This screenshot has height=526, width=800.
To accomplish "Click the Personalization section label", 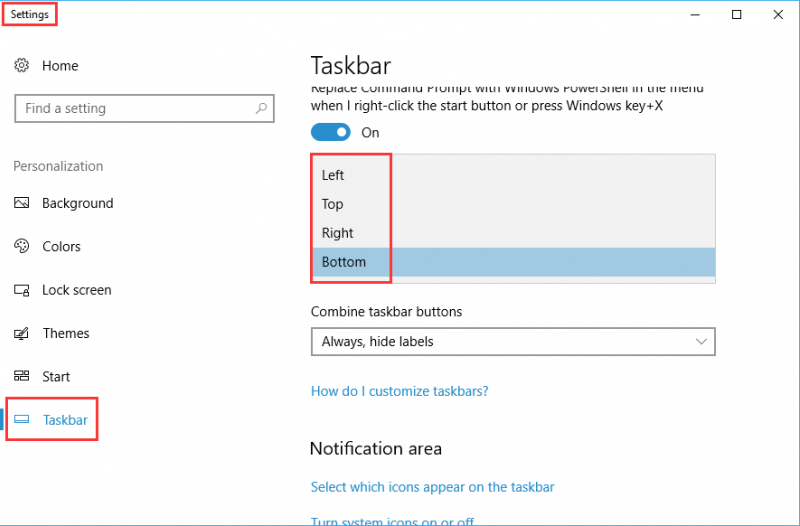I will [58, 166].
